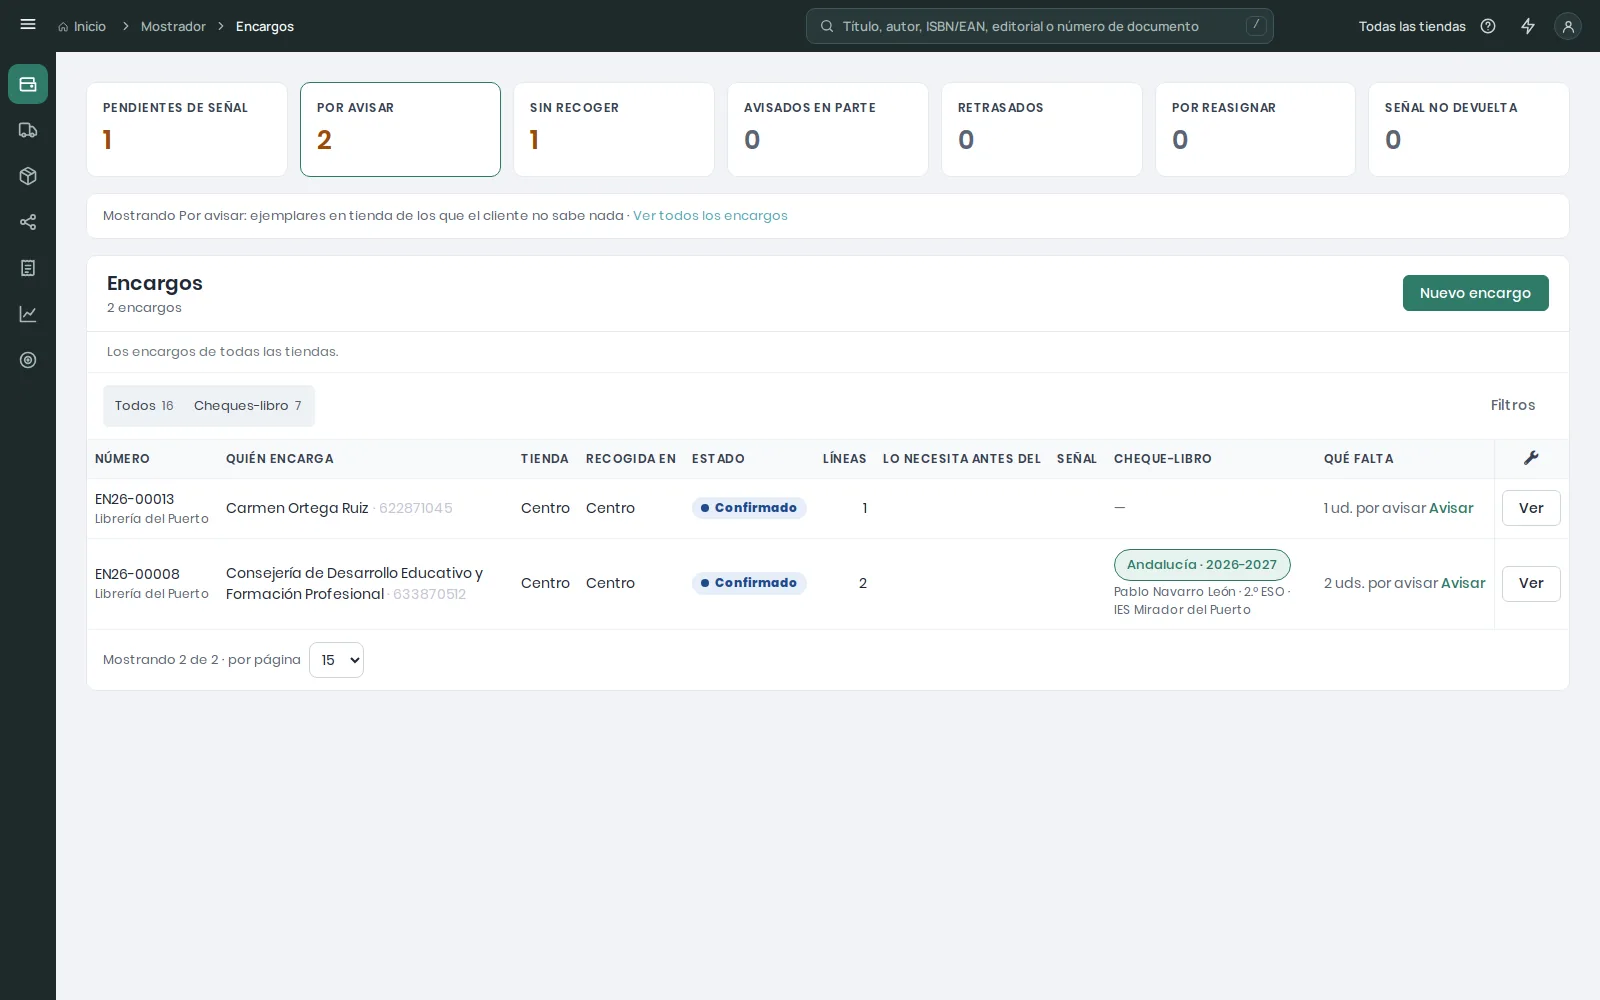
Task: Open the help question mark icon
Action: coord(1488,26)
